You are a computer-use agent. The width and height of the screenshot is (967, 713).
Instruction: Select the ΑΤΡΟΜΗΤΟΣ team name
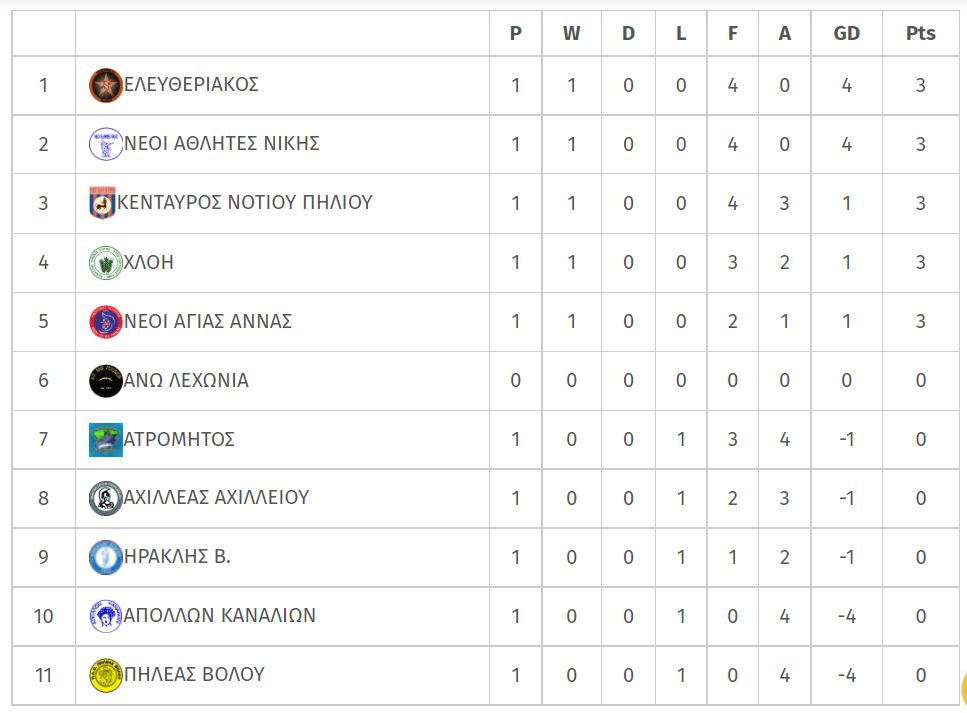point(179,439)
